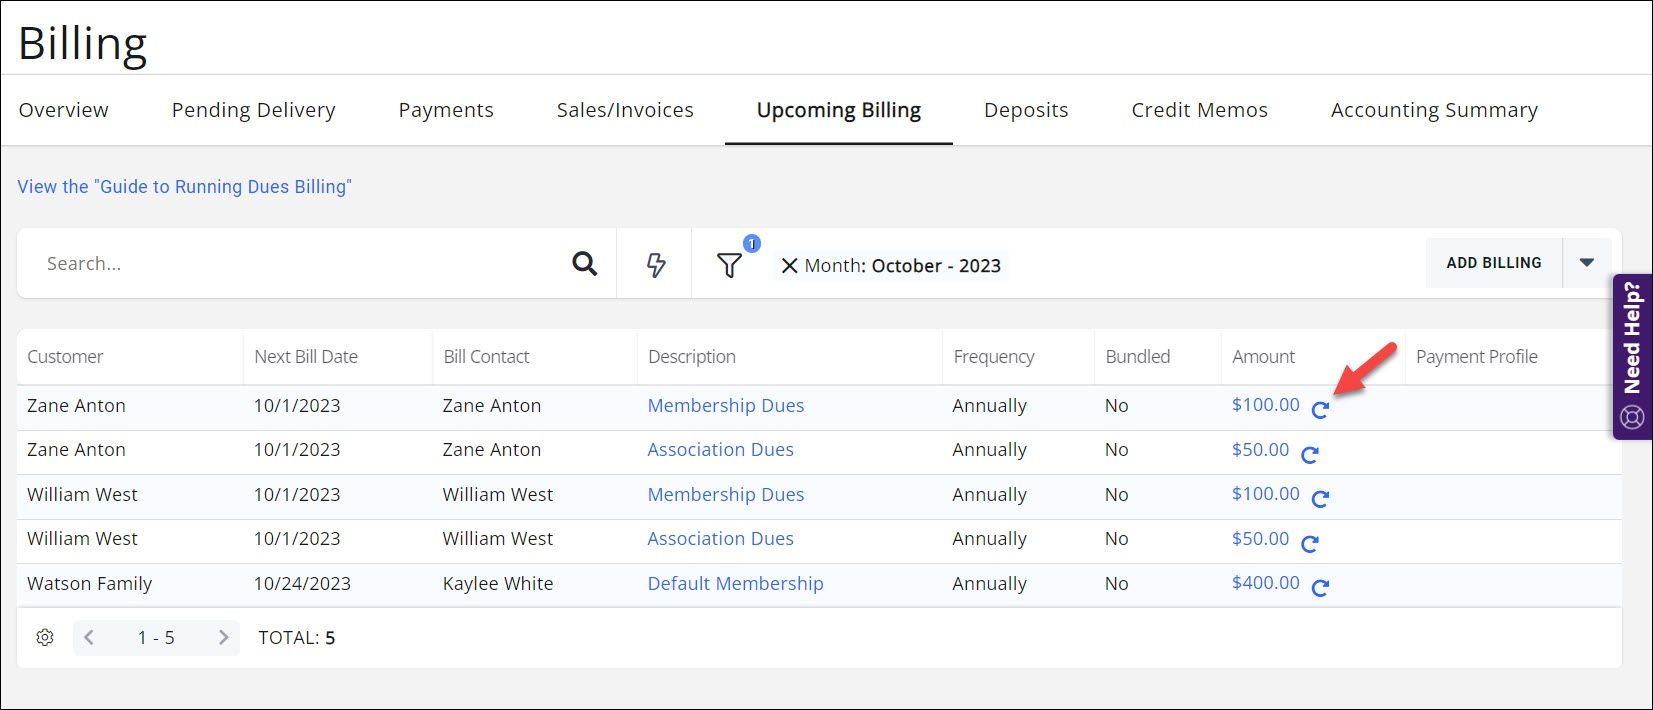1653x710 pixels.
Task: Click refresh icon beside Watson Family $400.00
Action: (x=1320, y=588)
